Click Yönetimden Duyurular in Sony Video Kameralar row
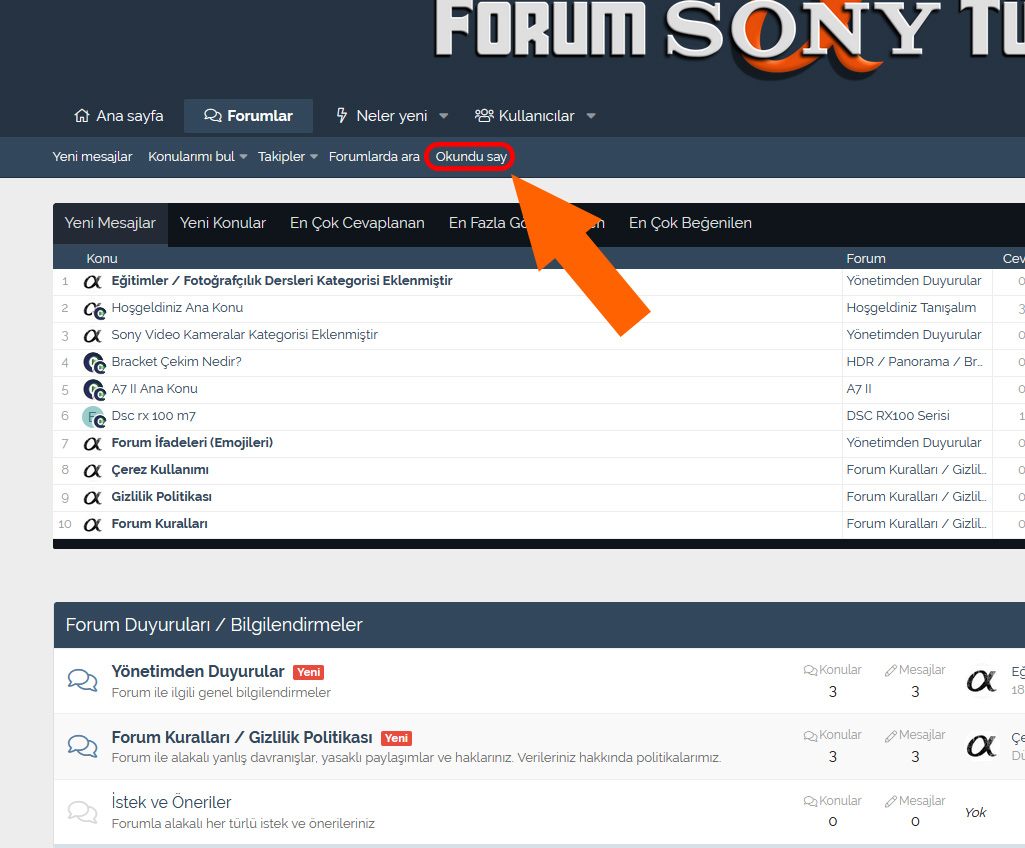Viewport: 1025px width, 848px height. click(914, 335)
